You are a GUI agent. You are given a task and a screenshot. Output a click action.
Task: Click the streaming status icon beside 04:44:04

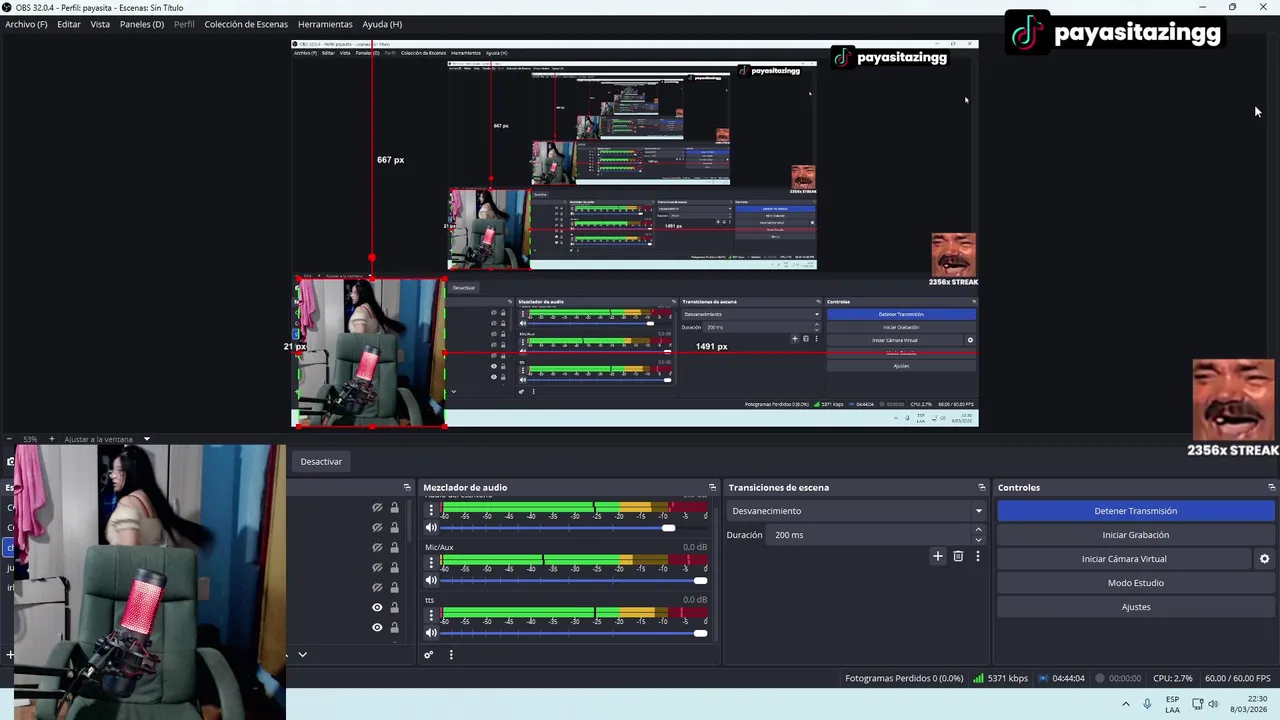(x=1043, y=678)
